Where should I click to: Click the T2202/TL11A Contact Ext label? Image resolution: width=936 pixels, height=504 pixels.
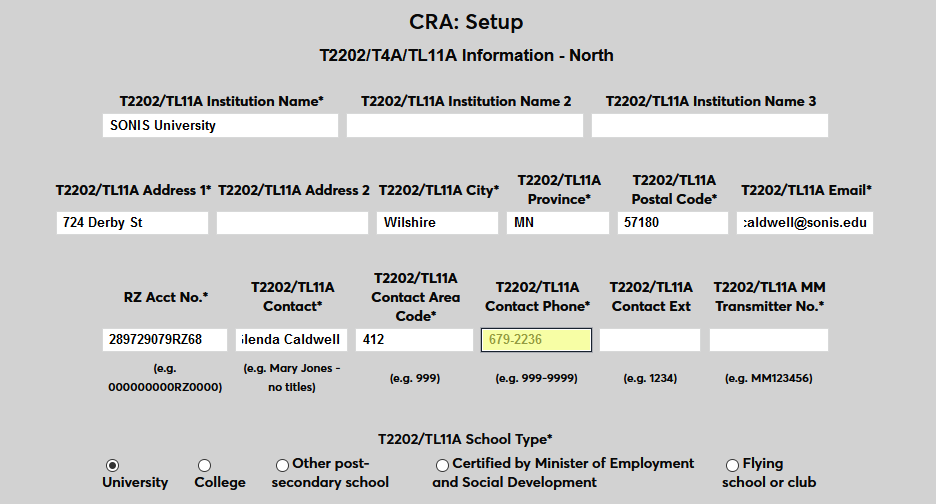tap(651, 297)
